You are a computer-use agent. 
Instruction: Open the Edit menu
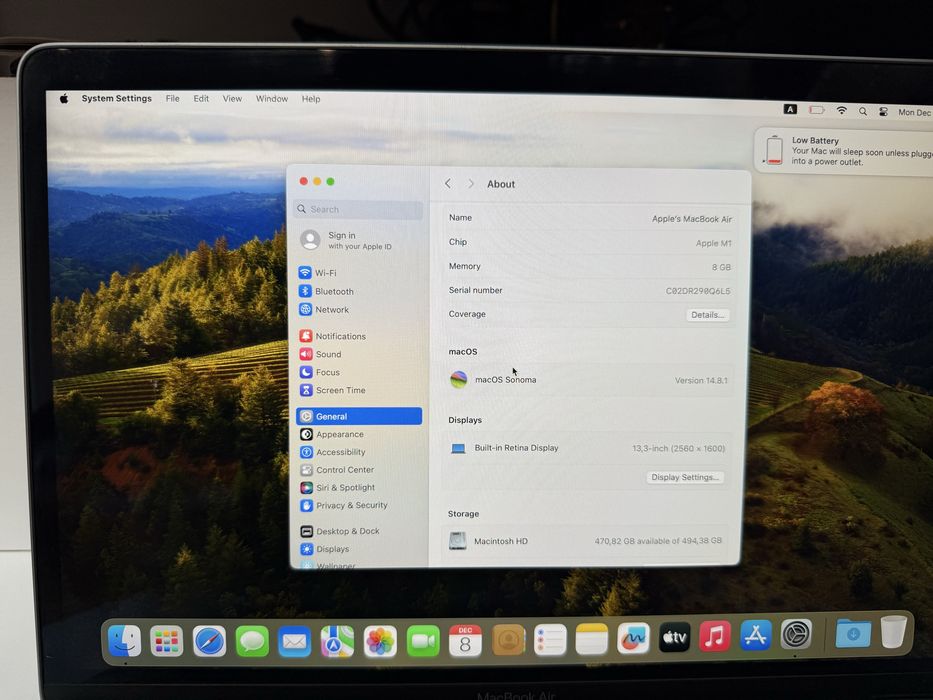(201, 98)
